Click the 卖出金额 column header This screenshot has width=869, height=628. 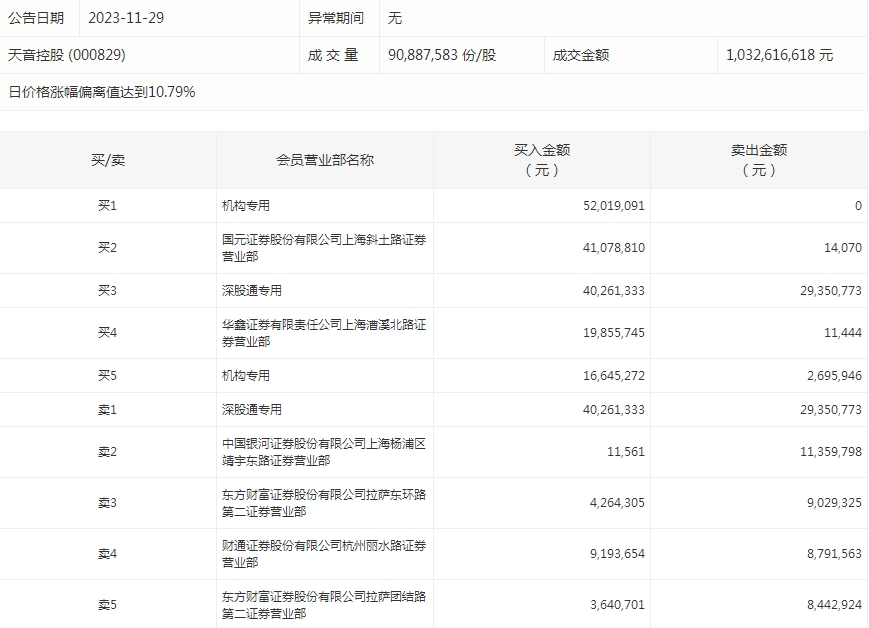click(759, 160)
